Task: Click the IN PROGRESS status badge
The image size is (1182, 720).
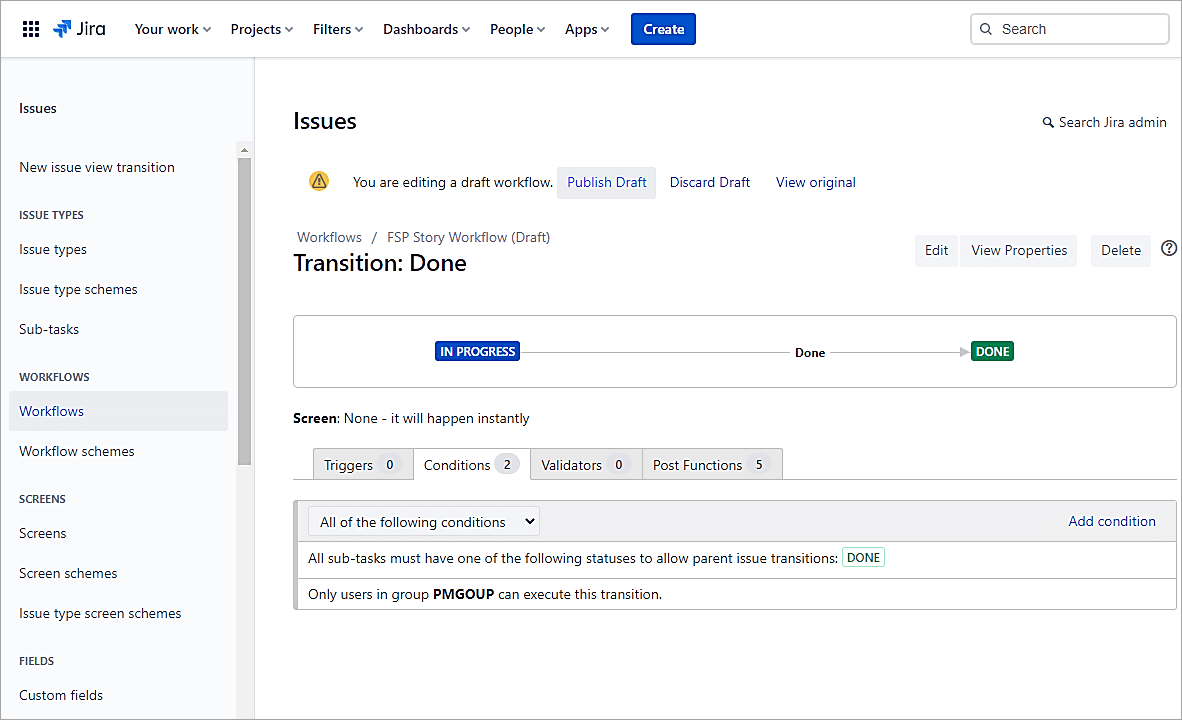Action: coord(477,352)
